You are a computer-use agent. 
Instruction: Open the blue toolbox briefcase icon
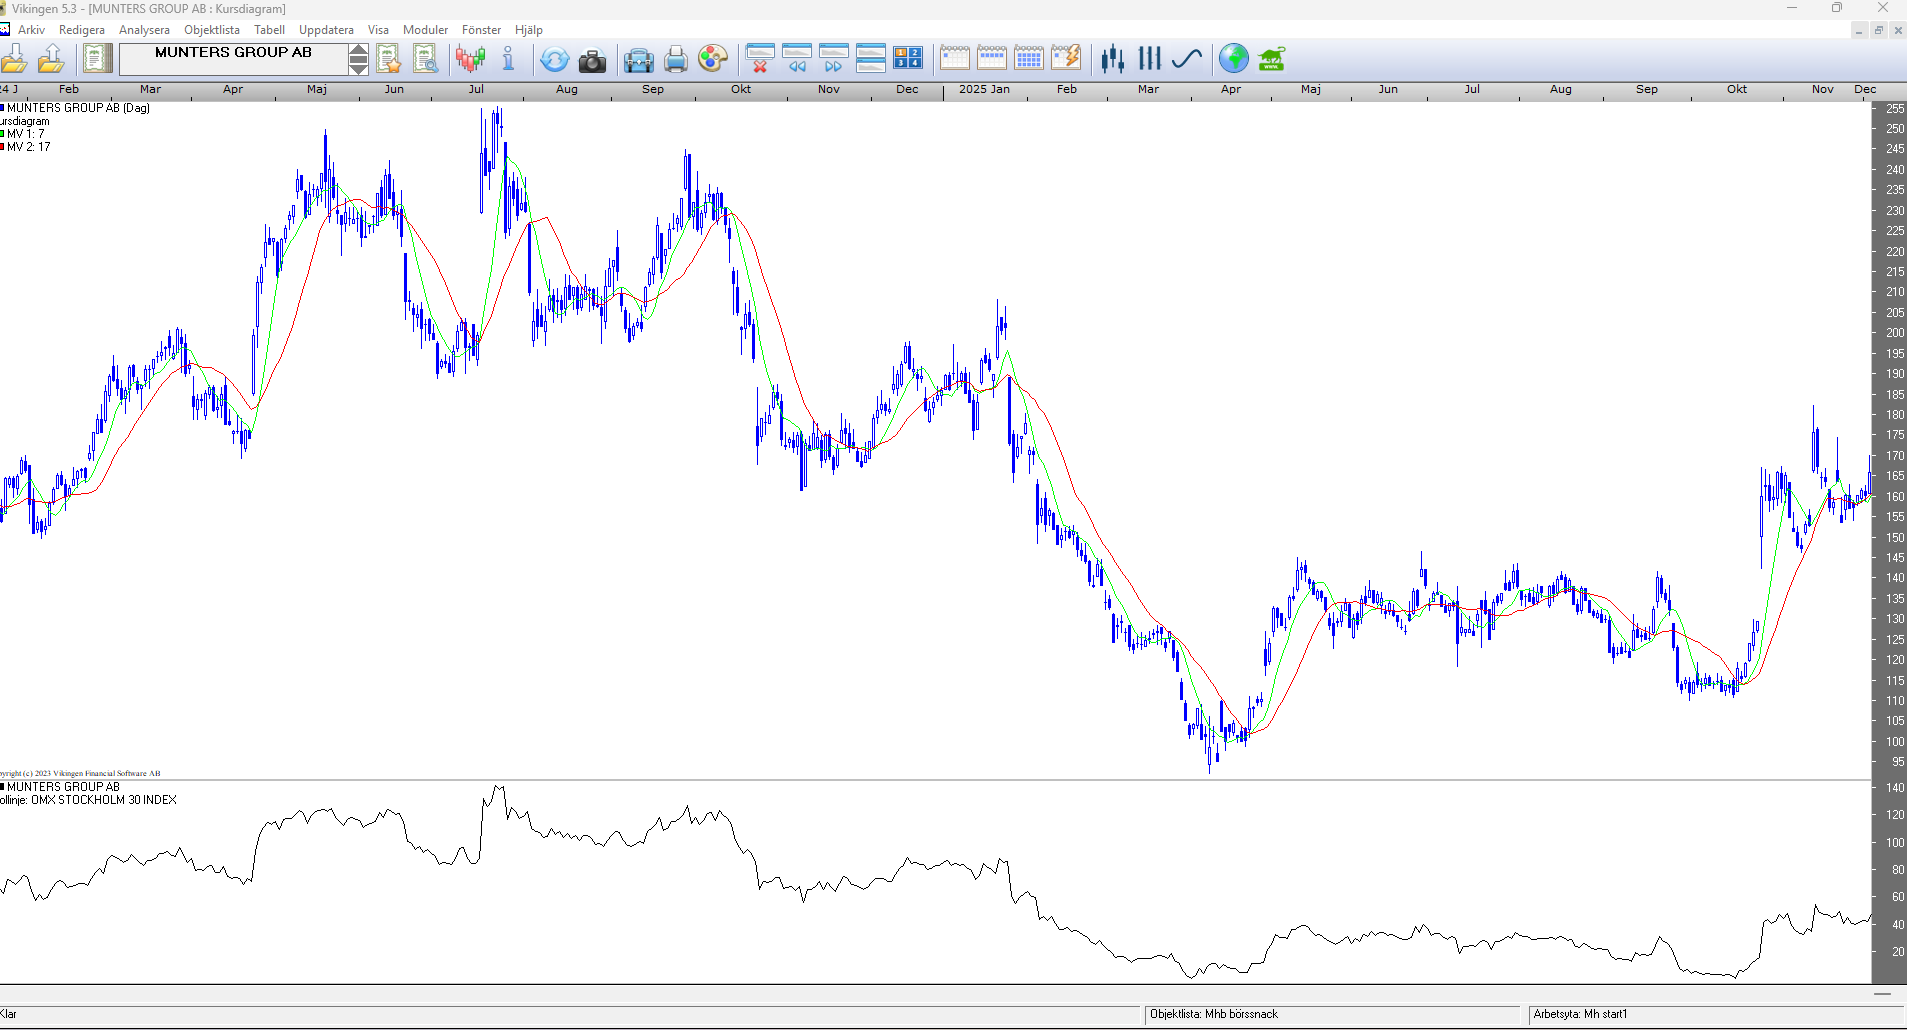point(638,60)
